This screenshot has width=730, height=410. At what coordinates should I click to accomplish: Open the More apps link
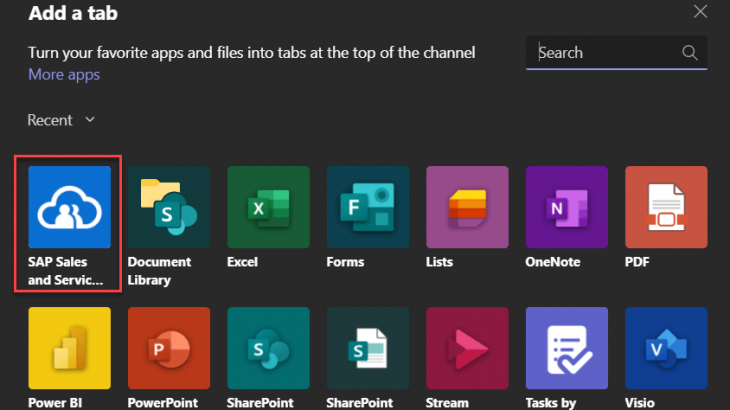point(64,74)
